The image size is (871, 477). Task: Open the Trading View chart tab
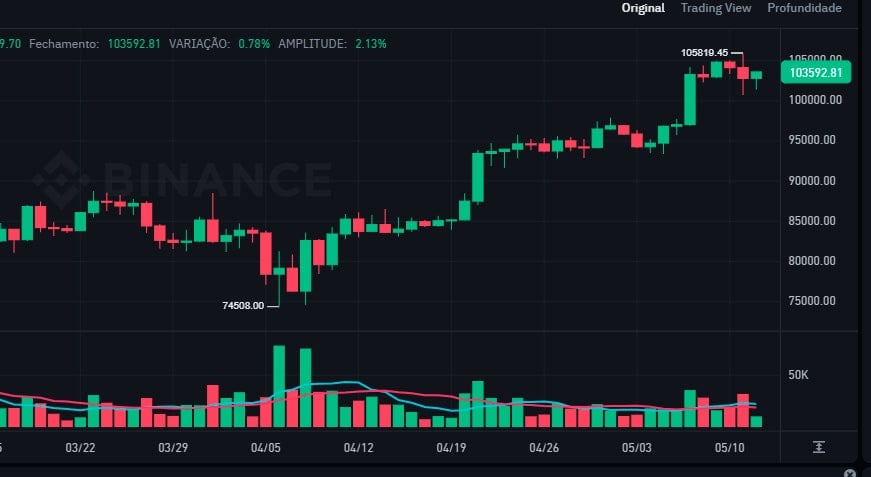[716, 8]
